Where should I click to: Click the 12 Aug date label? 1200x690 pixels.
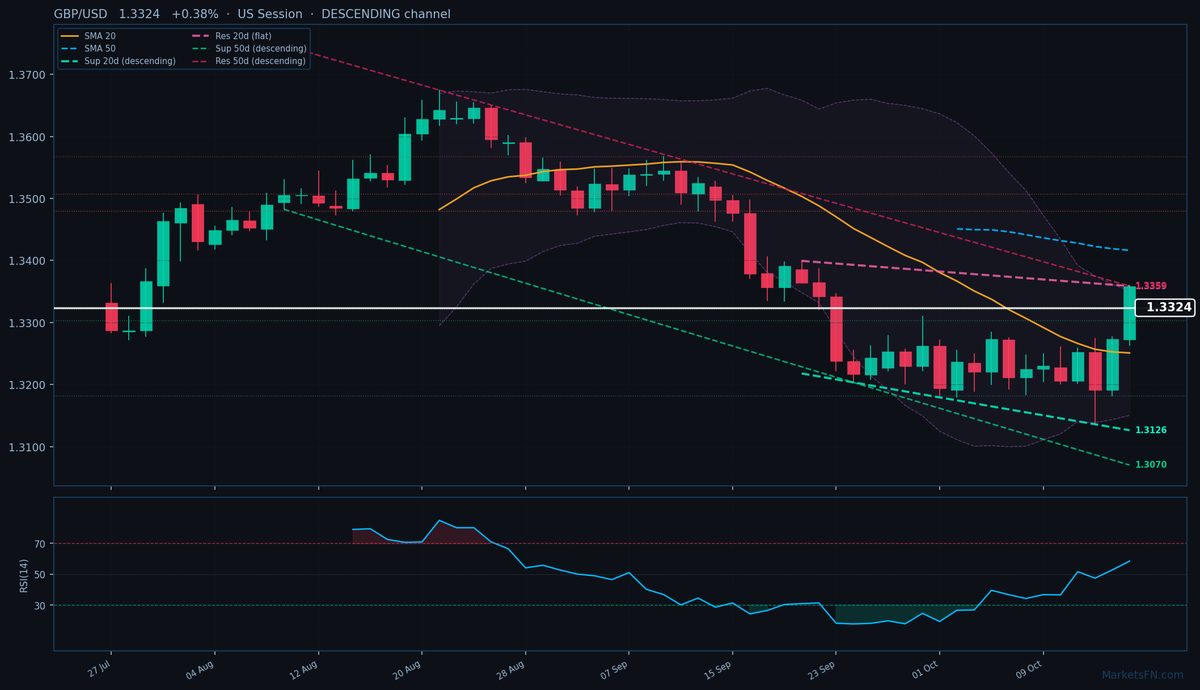point(305,668)
